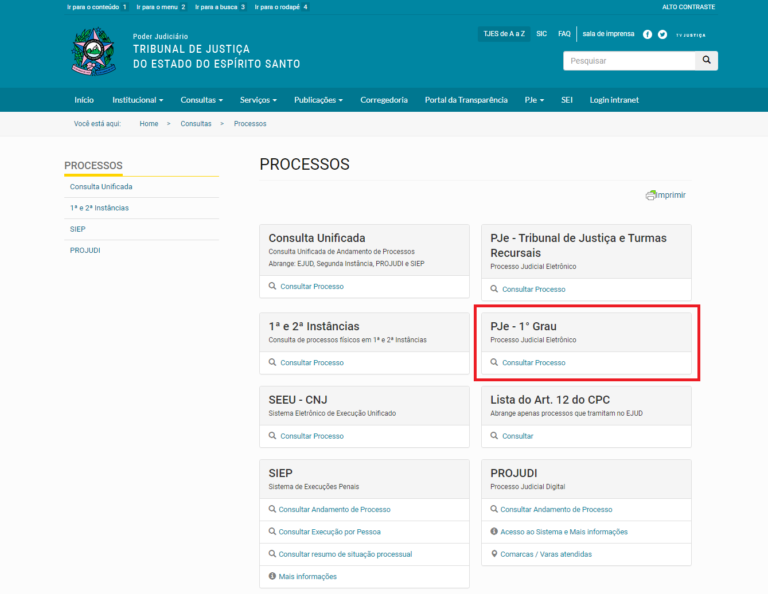This screenshot has width=768, height=594.
Task: Click Home in the breadcrumb
Action: click(x=149, y=124)
